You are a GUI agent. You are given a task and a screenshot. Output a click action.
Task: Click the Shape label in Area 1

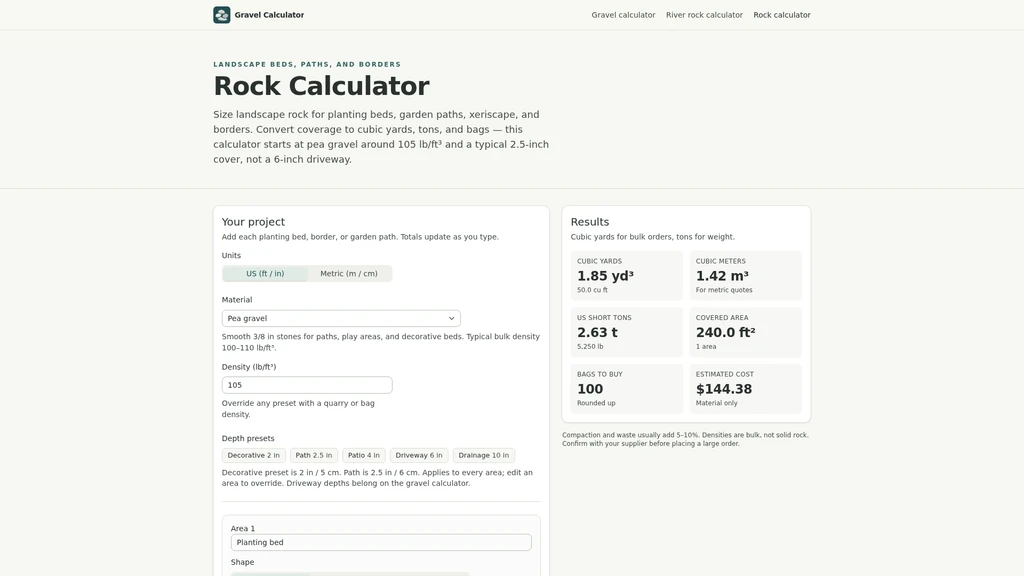242,562
